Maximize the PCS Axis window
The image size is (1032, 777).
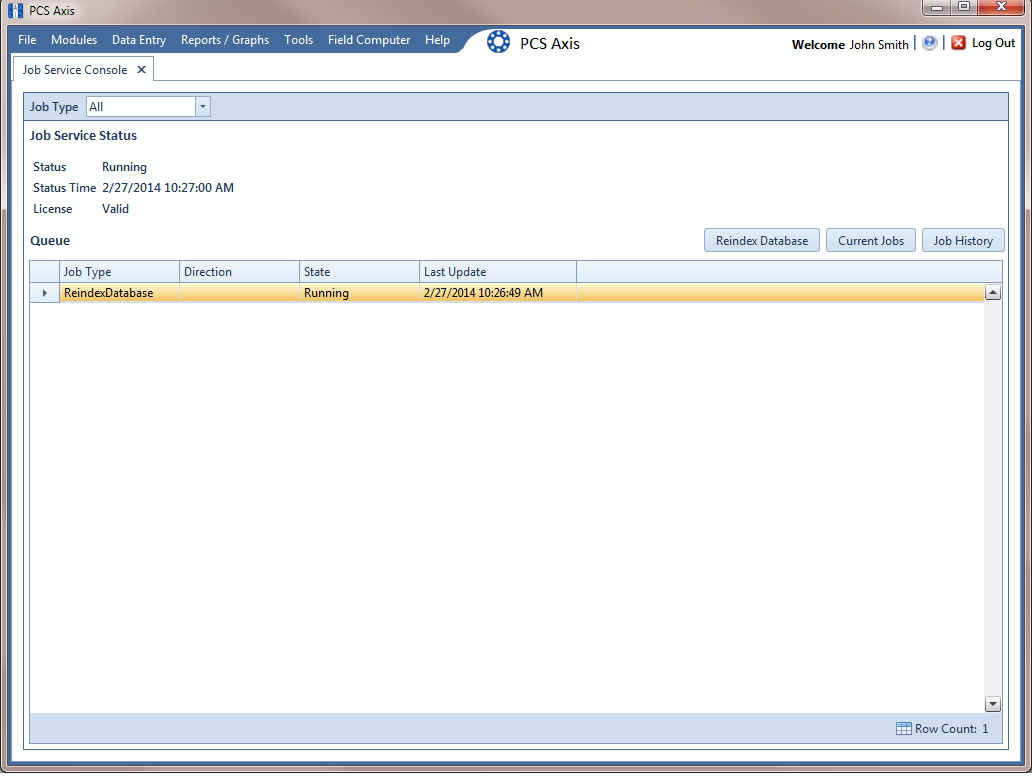(x=964, y=7)
